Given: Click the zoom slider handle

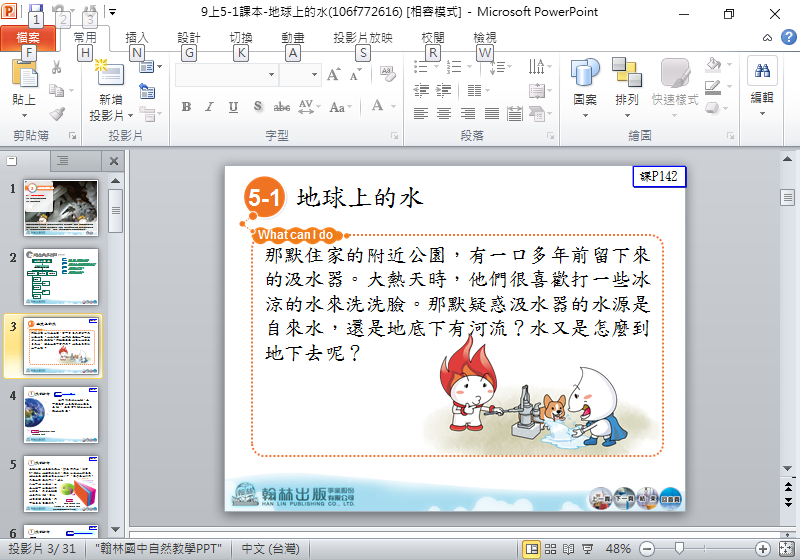Looking at the screenshot, I should [x=679, y=549].
